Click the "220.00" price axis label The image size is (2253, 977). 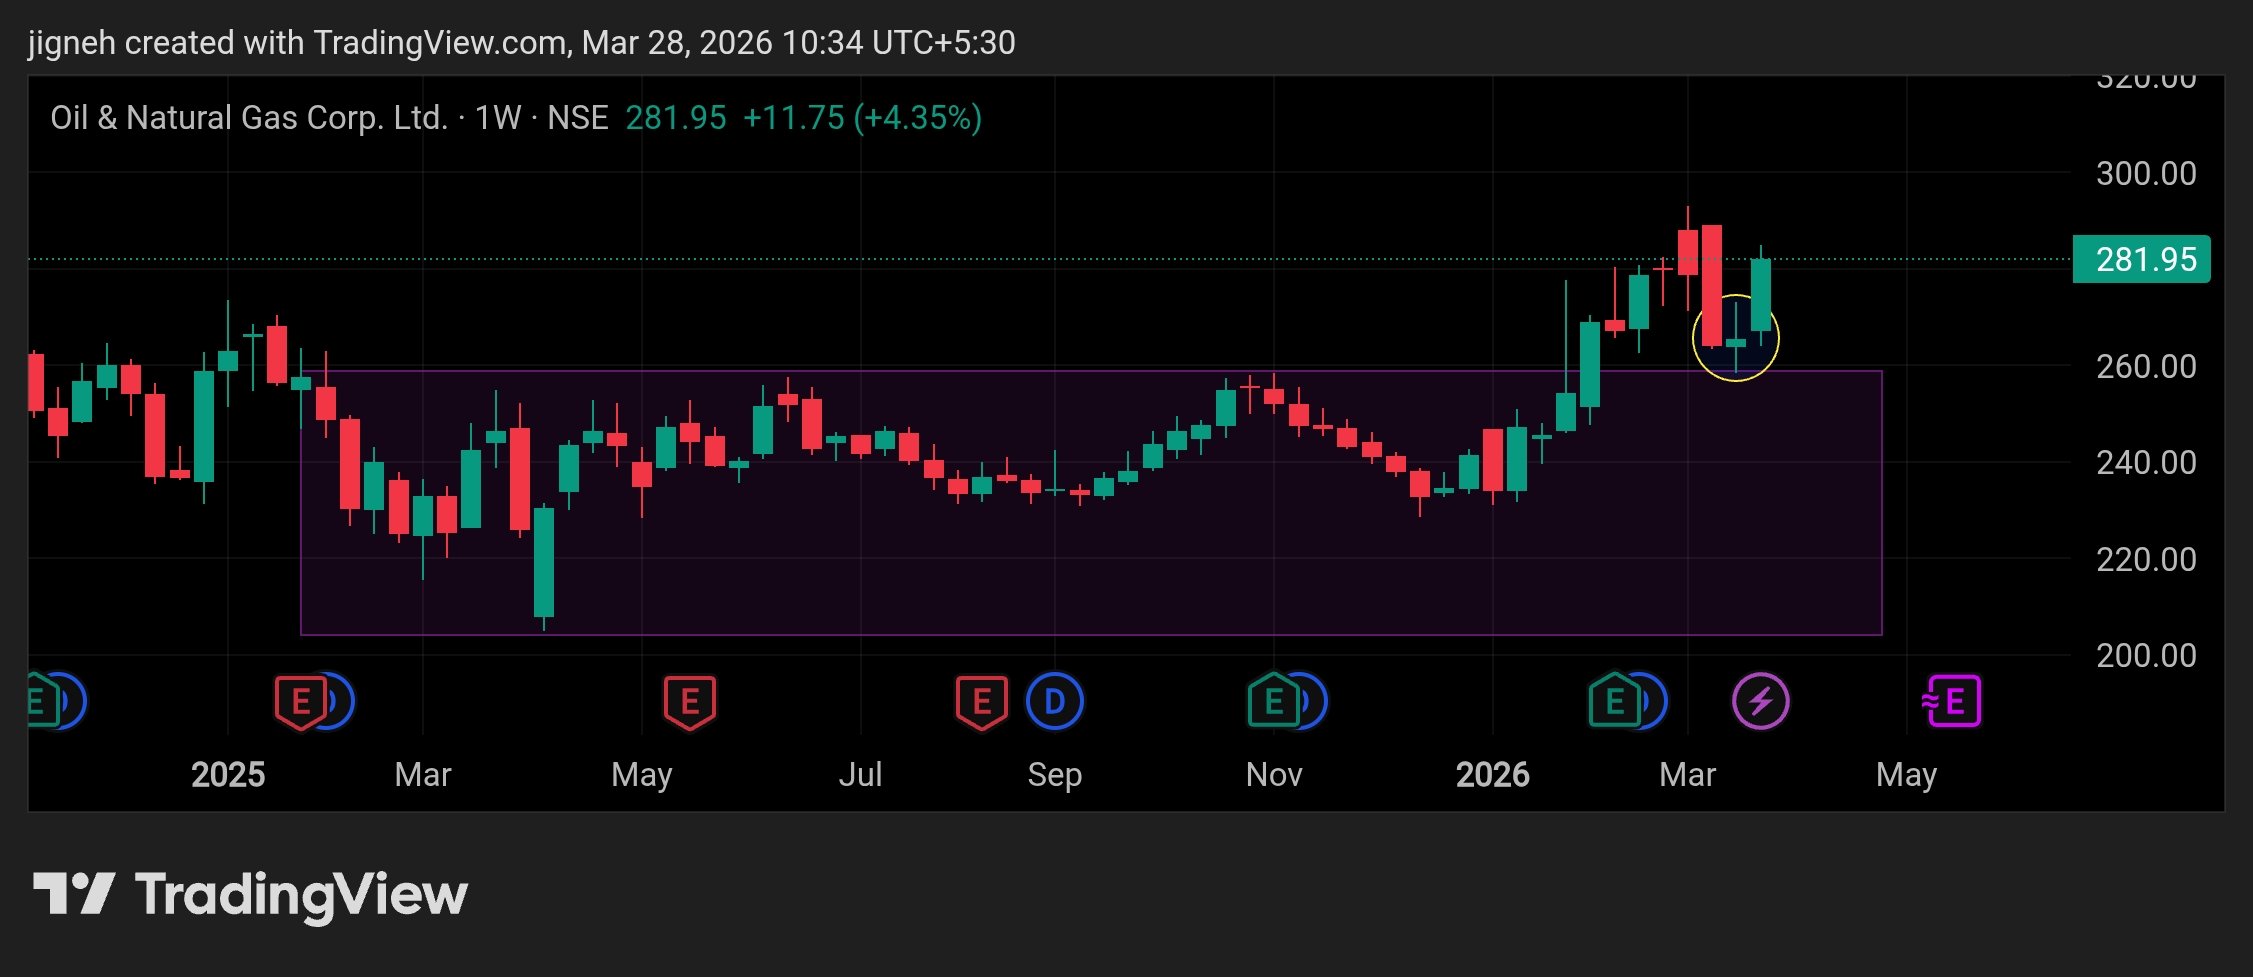coord(2146,559)
